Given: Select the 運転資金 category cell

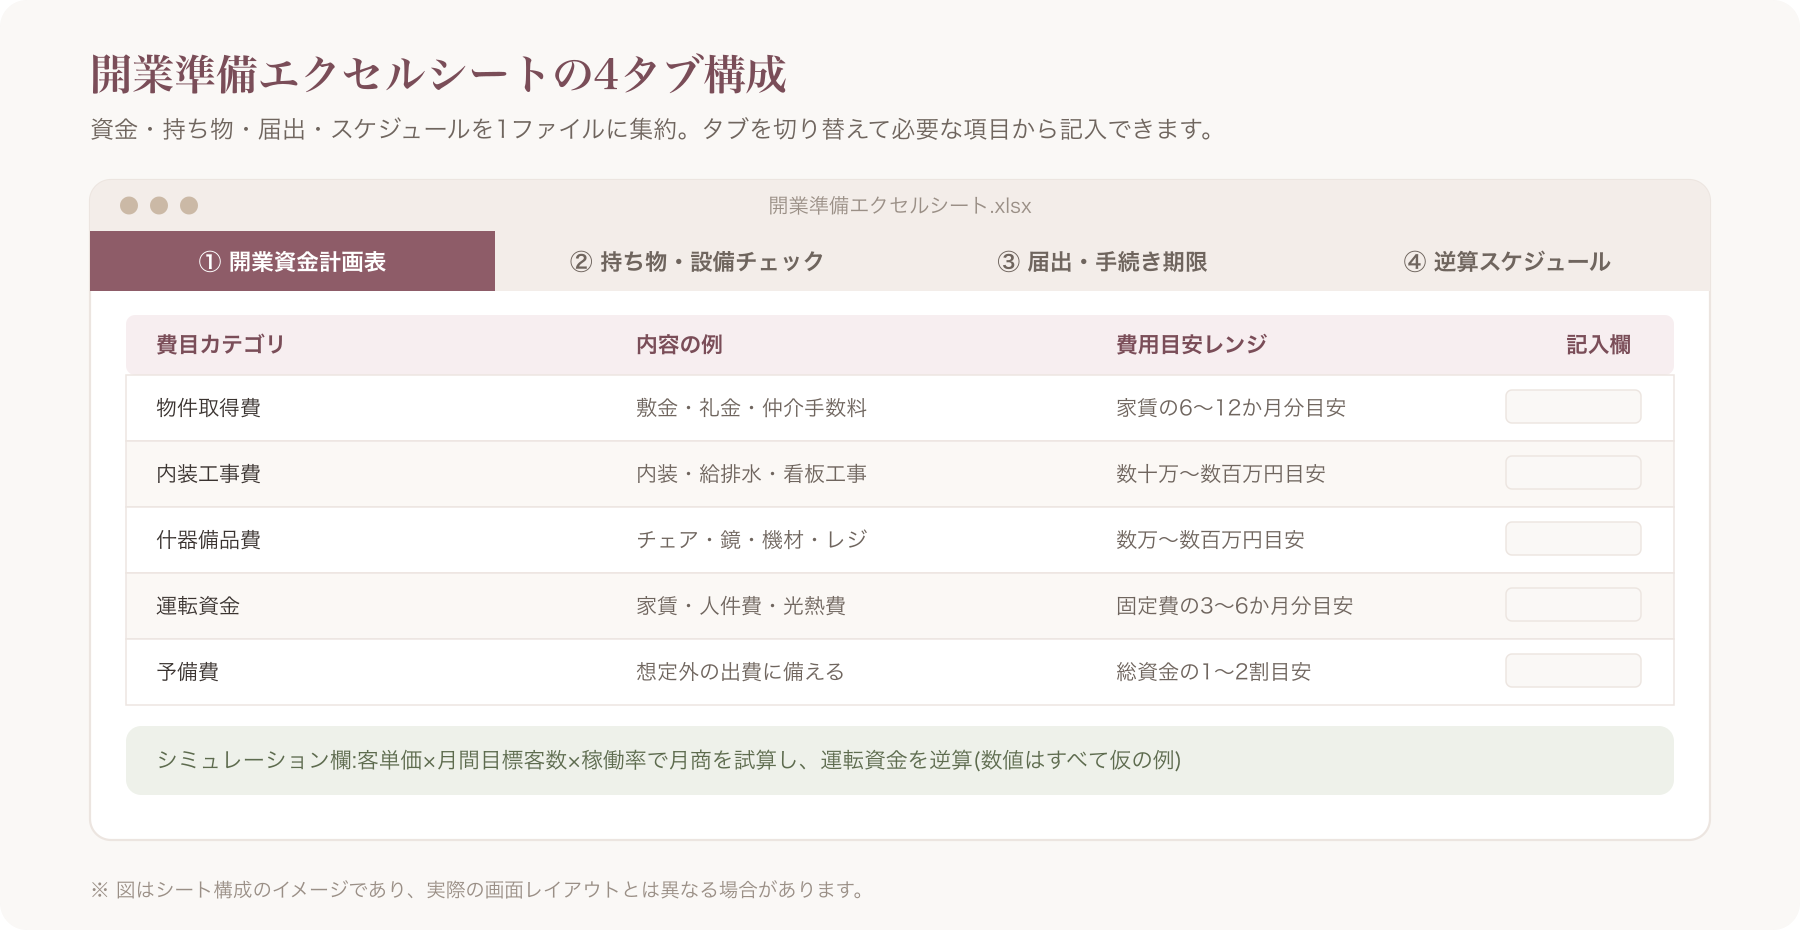Looking at the screenshot, I should [x=198, y=606].
